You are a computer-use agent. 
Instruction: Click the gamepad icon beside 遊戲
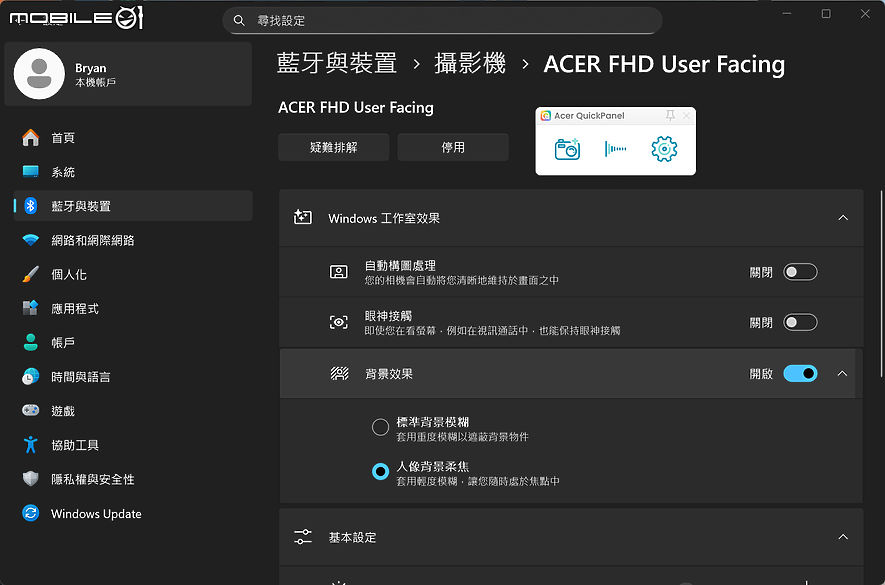click(x=30, y=411)
